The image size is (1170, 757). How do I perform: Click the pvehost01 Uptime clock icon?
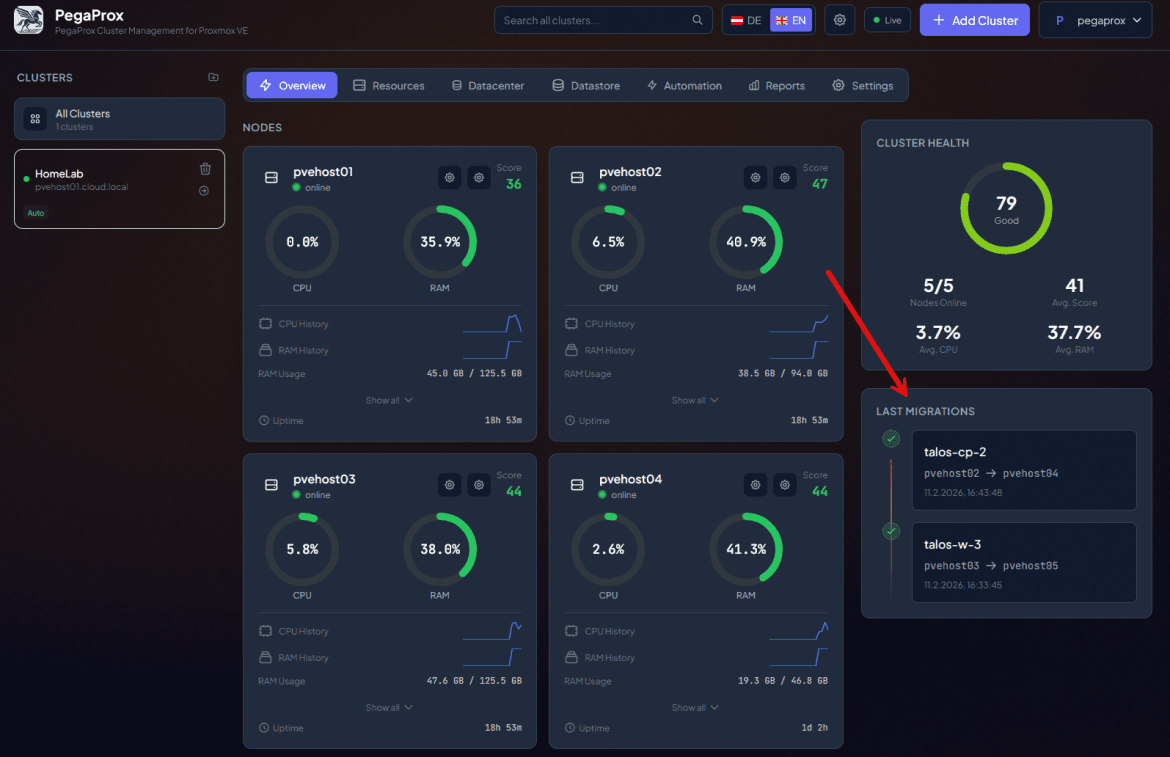click(x=264, y=421)
